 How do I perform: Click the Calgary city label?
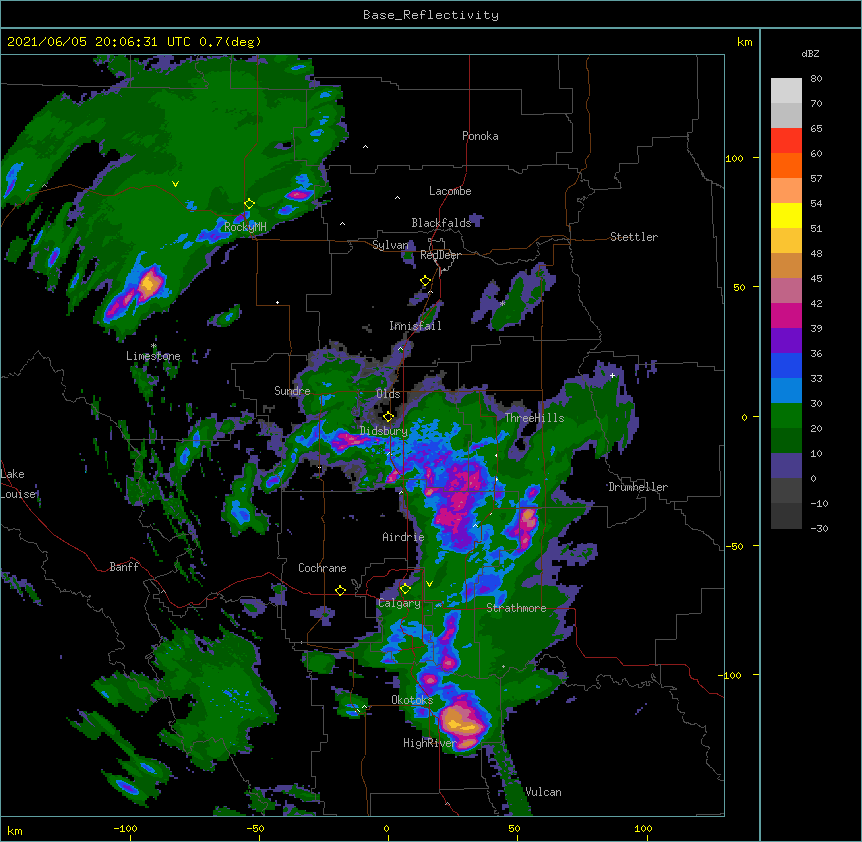(399, 603)
